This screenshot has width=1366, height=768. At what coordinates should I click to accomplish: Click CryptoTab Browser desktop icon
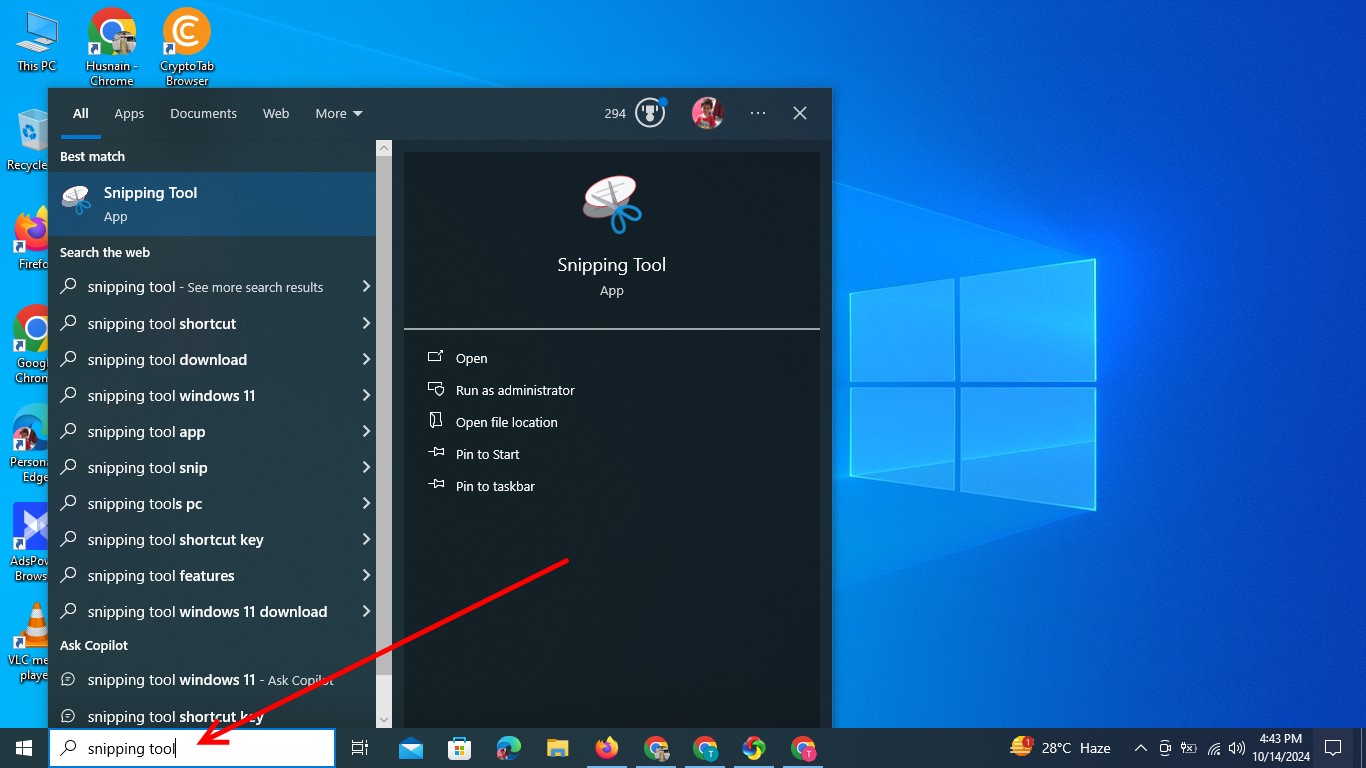click(187, 47)
